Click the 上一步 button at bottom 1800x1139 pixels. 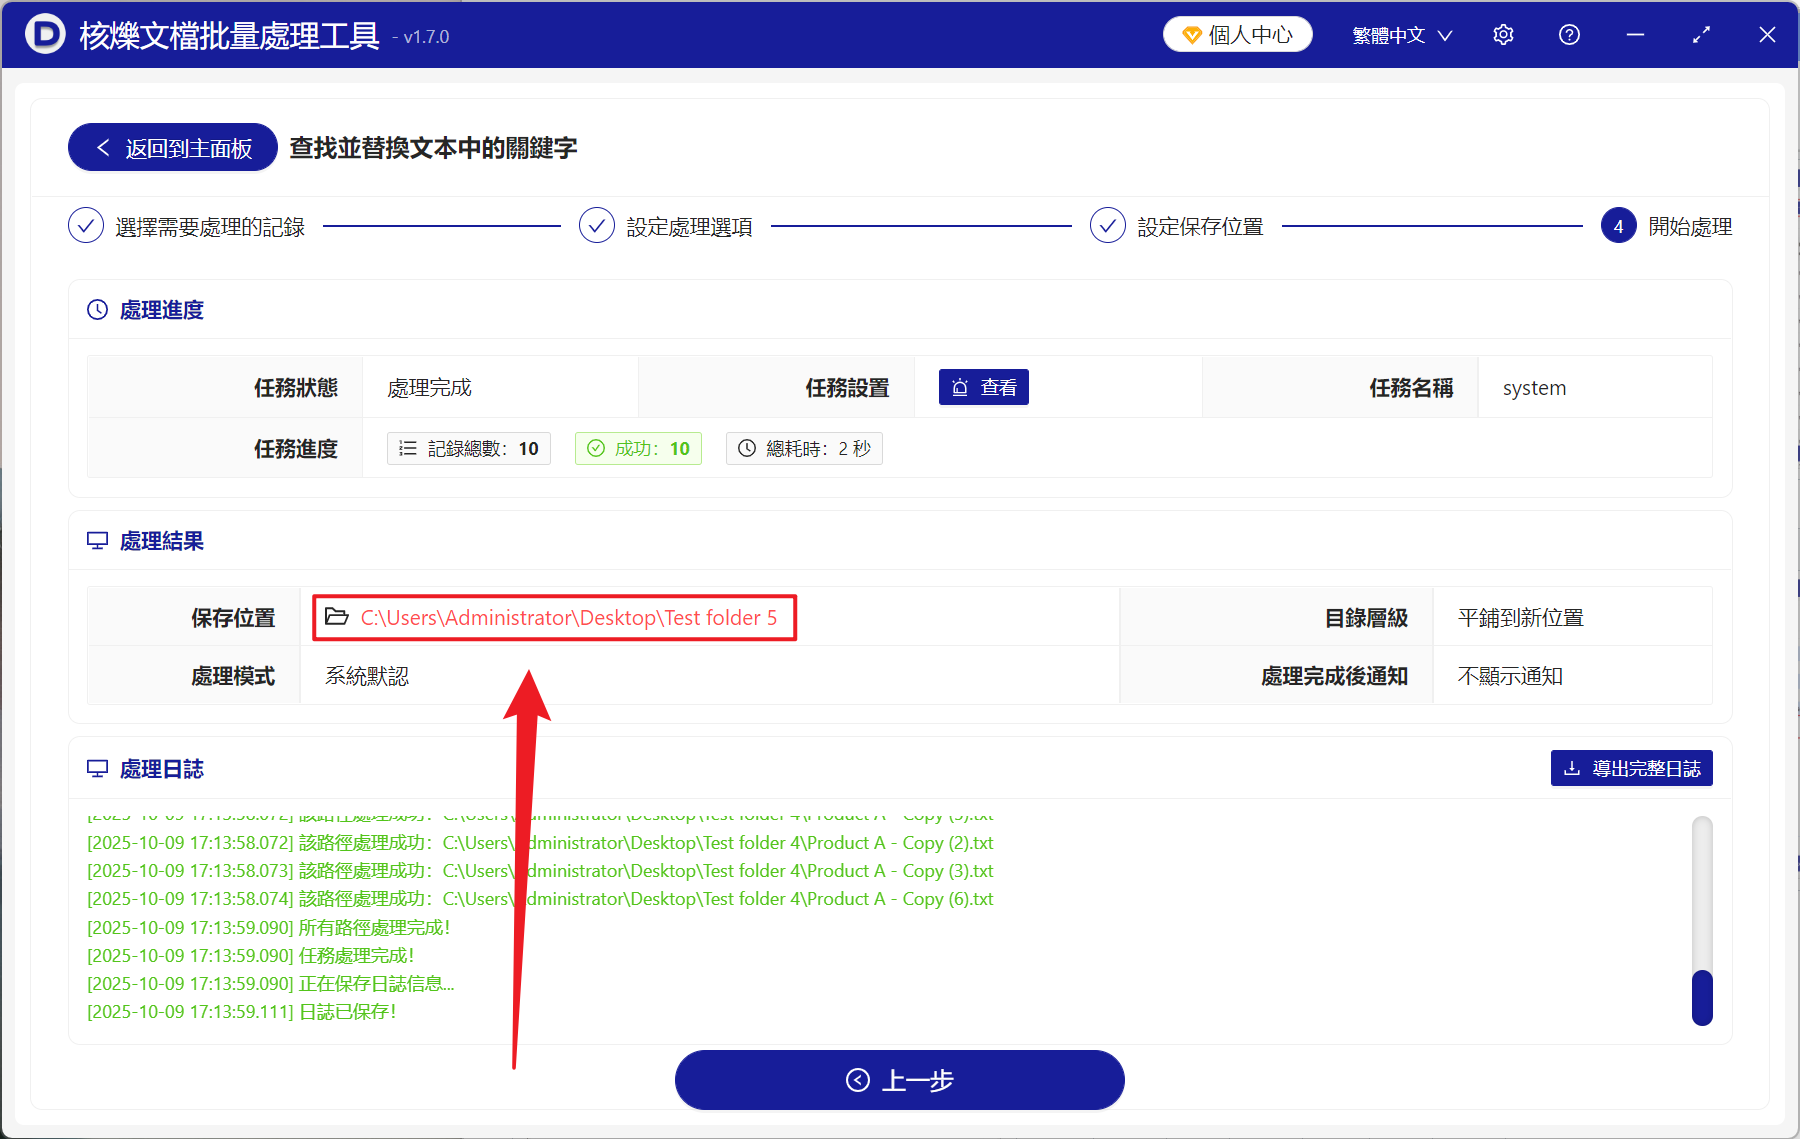point(899,1080)
